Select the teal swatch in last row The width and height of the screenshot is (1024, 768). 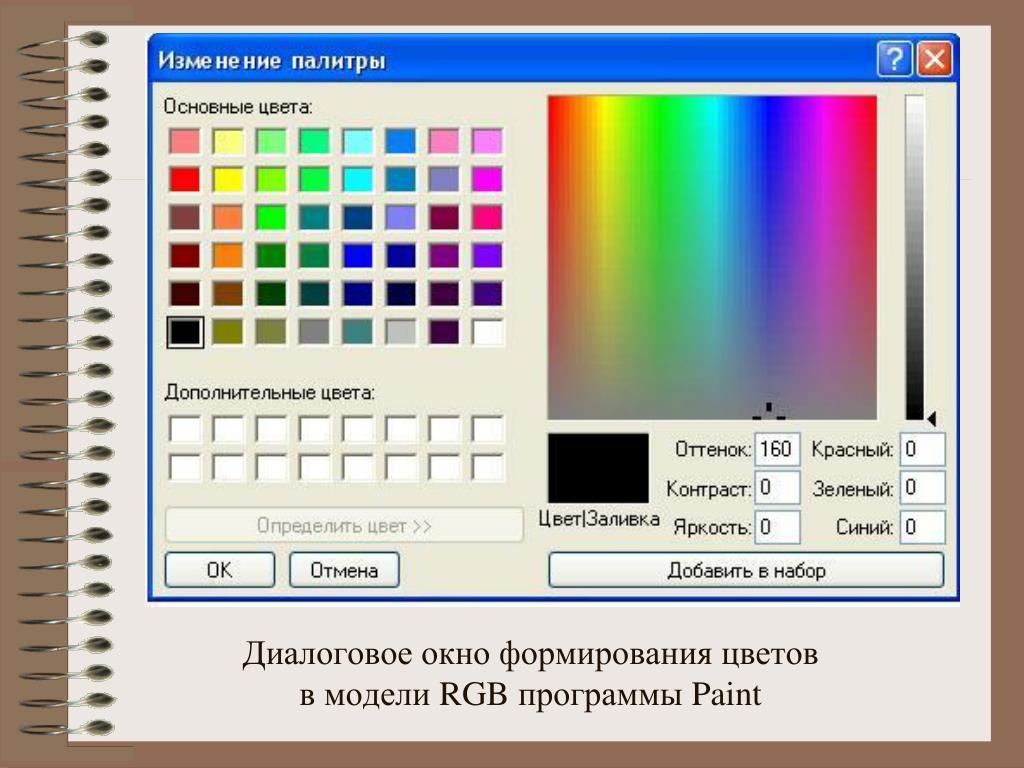point(358,332)
